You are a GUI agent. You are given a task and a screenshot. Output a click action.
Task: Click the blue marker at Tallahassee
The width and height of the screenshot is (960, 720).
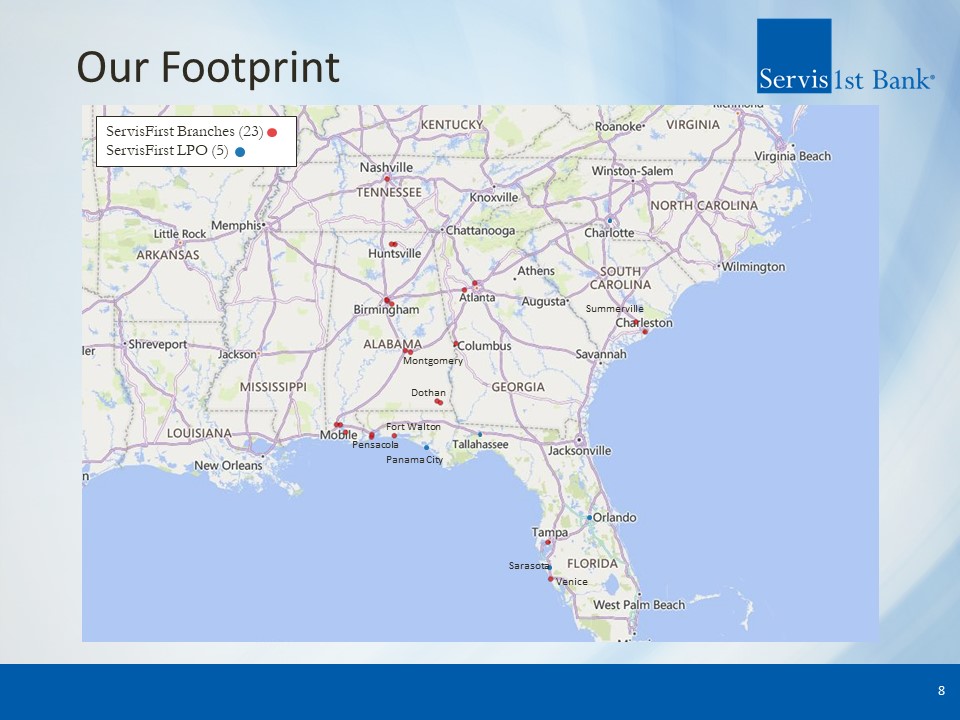480,434
